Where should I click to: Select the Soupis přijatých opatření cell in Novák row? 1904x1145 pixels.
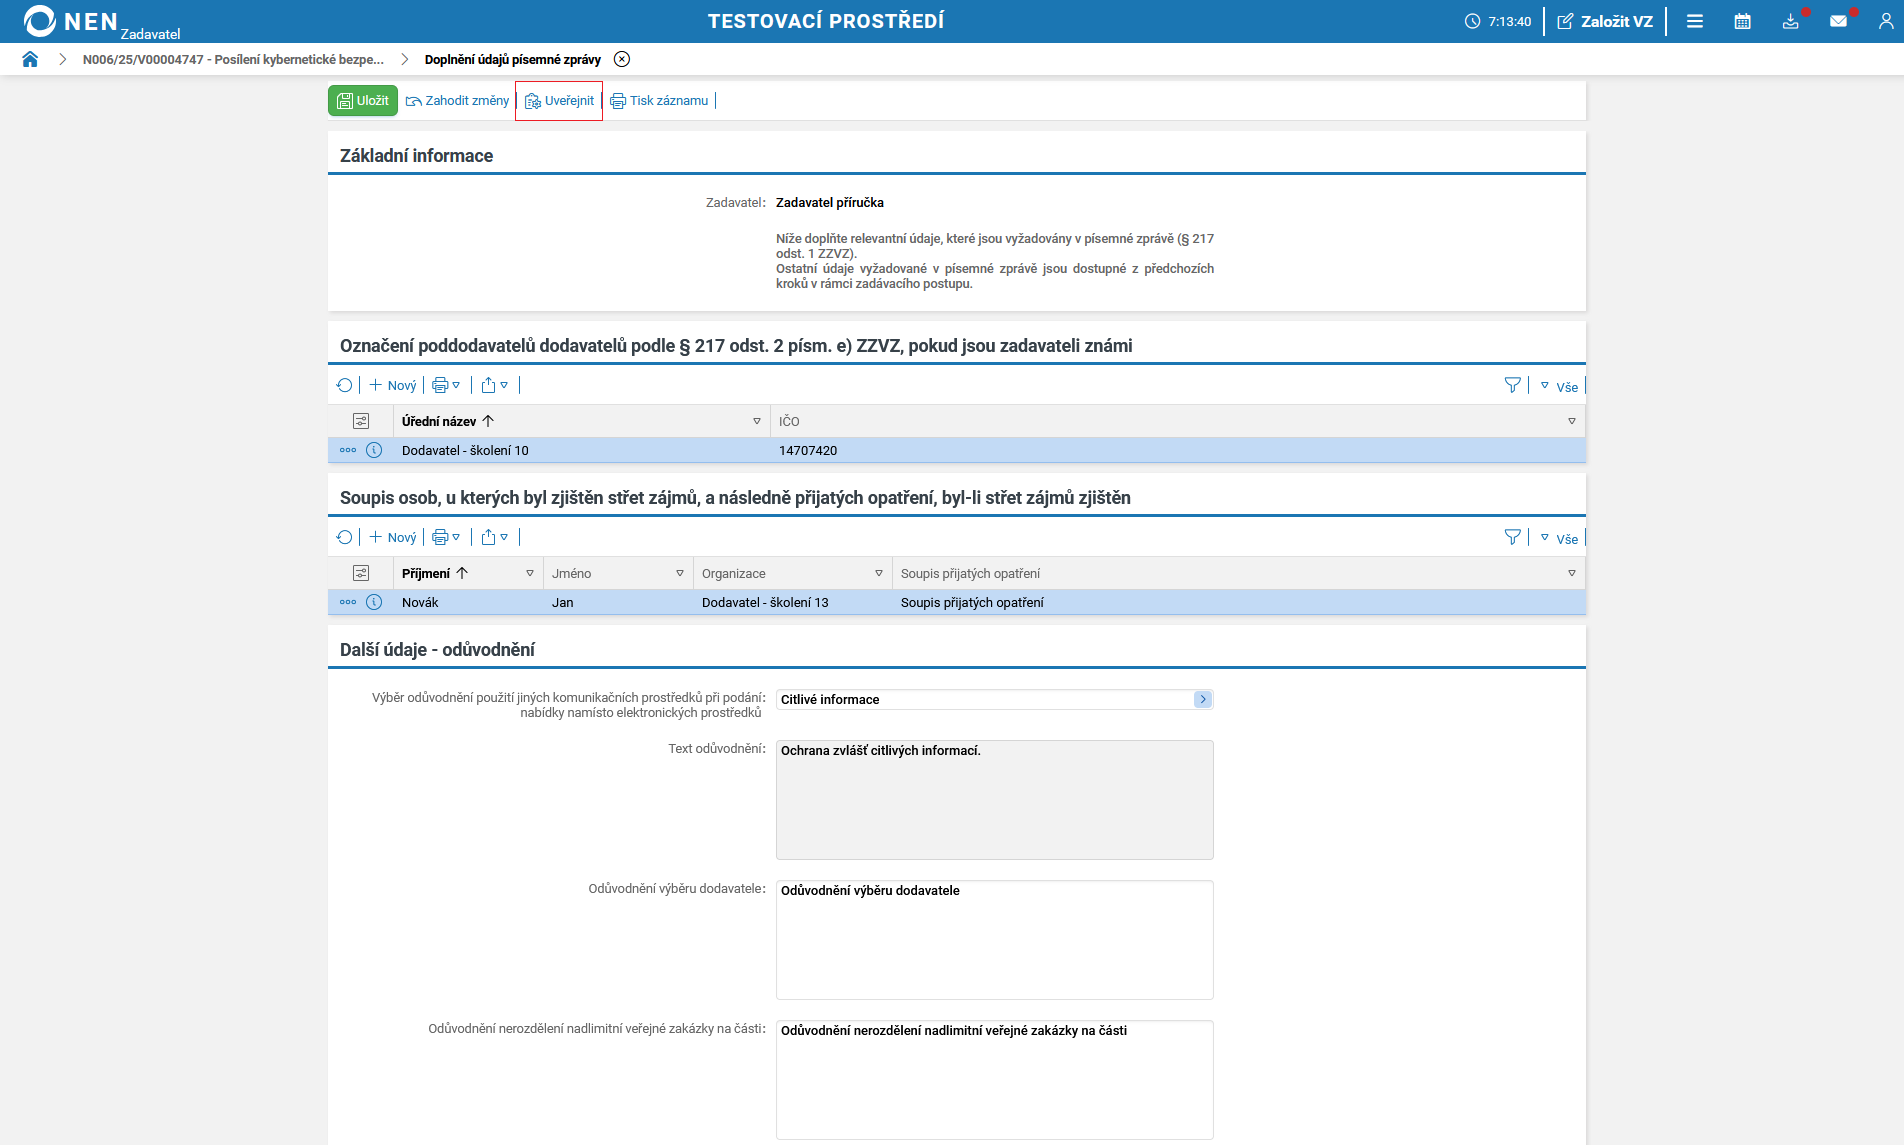pos(972,602)
